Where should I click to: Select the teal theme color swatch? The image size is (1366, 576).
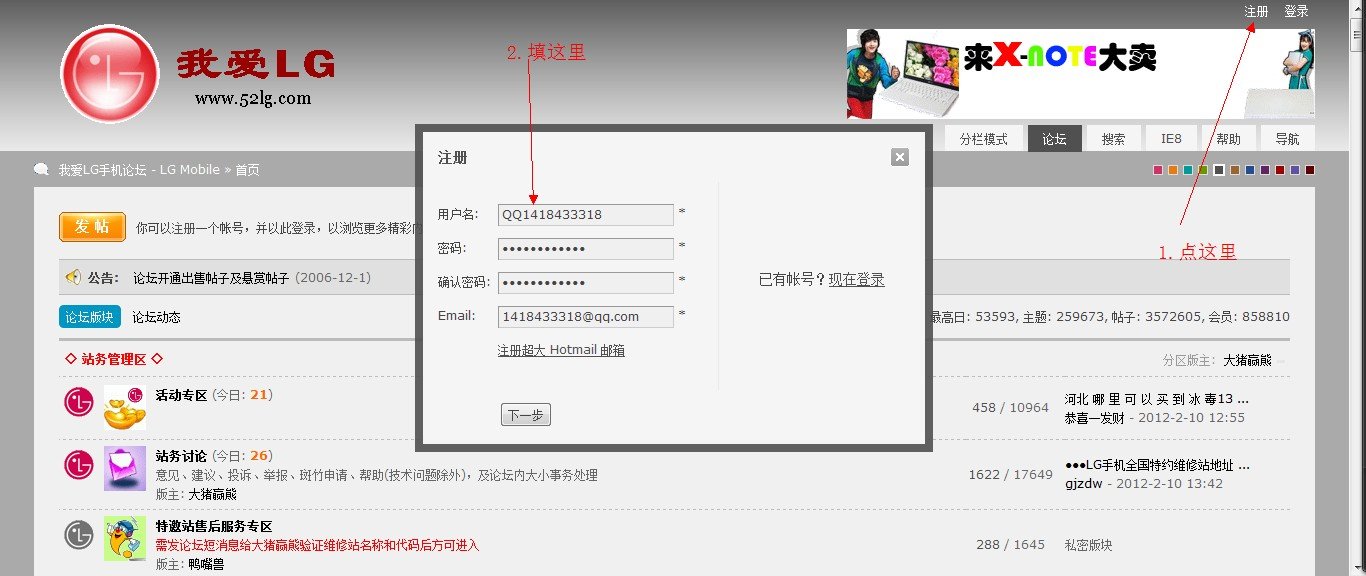click(x=1186, y=170)
